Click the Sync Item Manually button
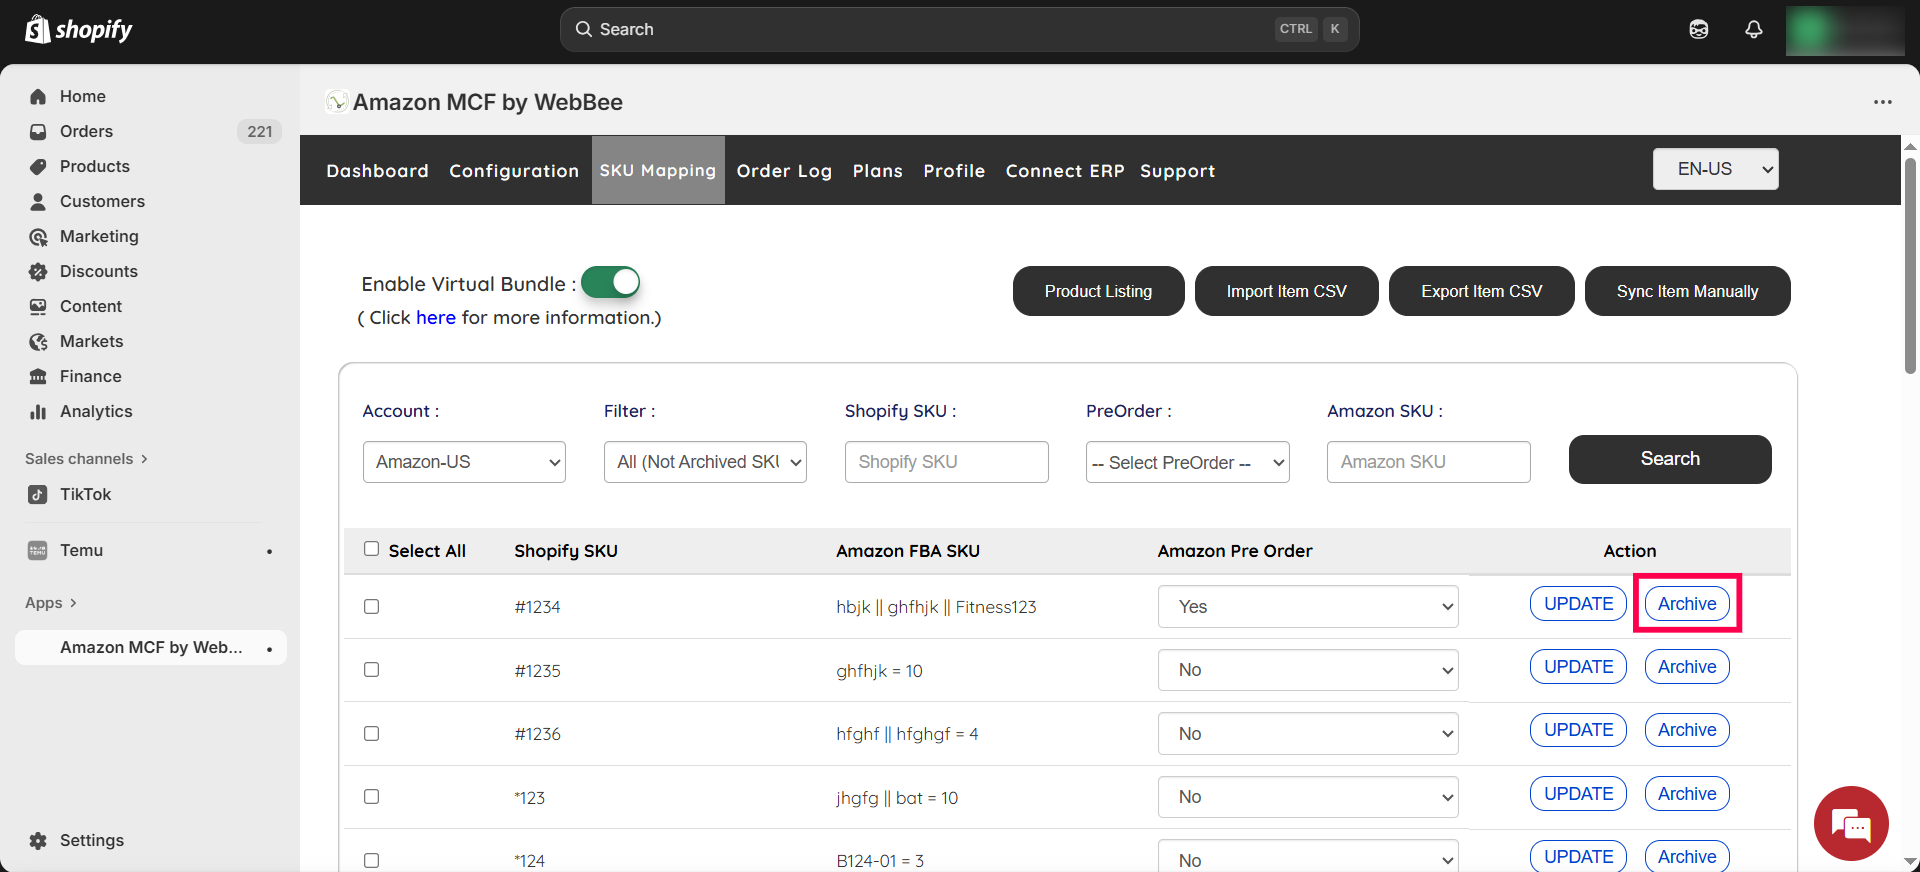This screenshot has width=1920, height=872. pyautogui.click(x=1687, y=291)
